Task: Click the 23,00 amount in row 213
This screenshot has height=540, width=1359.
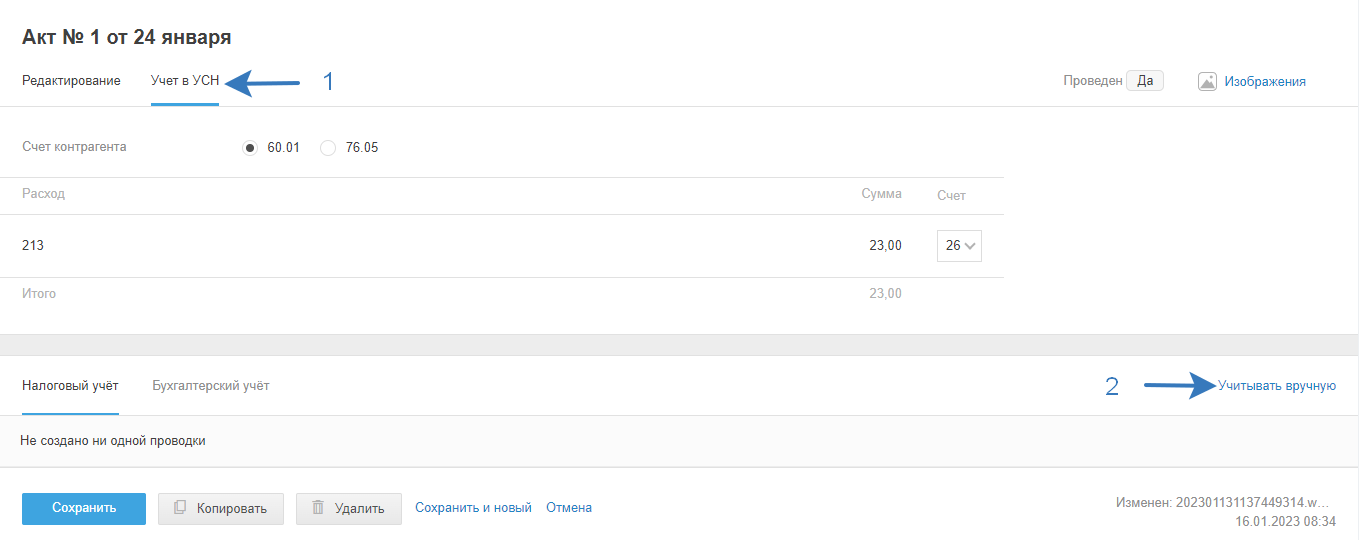Action: [885, 246]
